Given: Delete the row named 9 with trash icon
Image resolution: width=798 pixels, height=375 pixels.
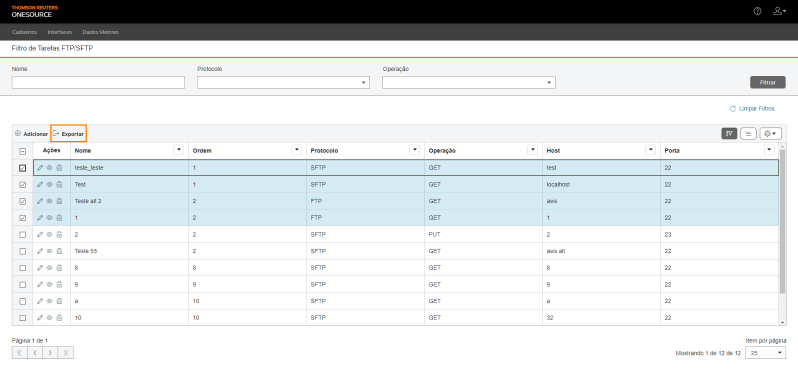Looking at the screenshot, I should [59, 284].
